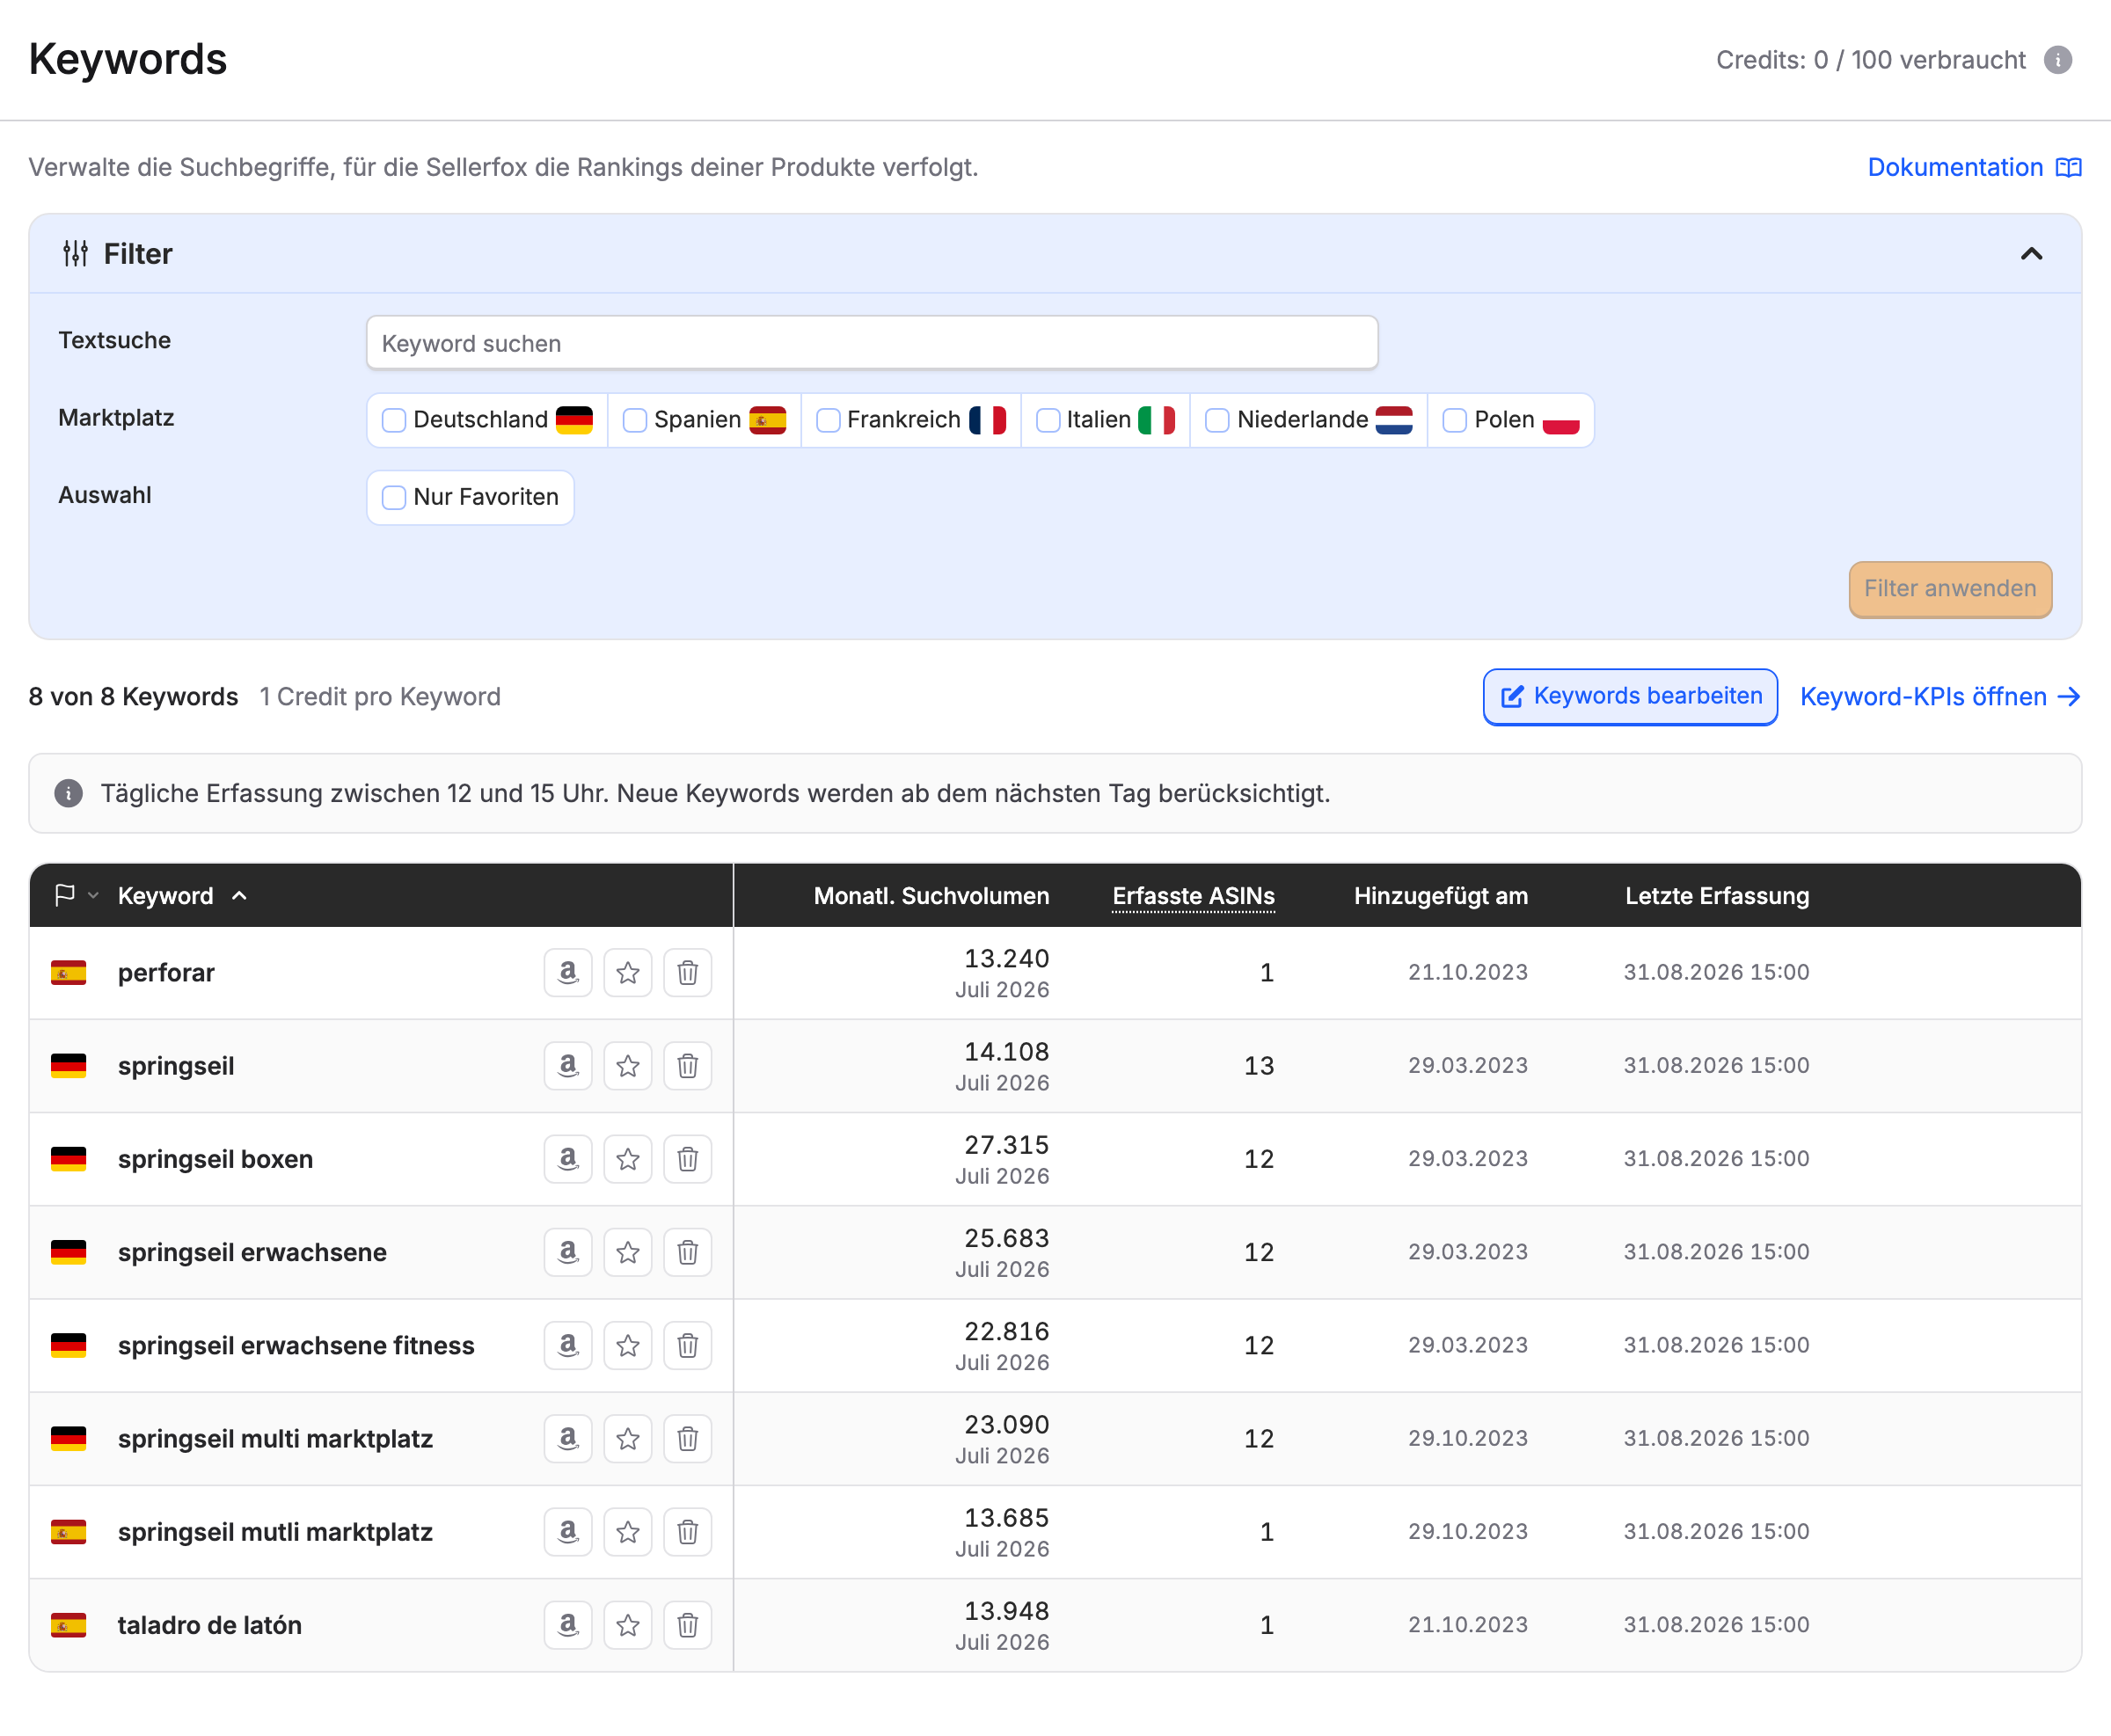The image size is (2111, 1736).
Task: Open the flag column dropdown in table header
Action: tap(77, 895)
